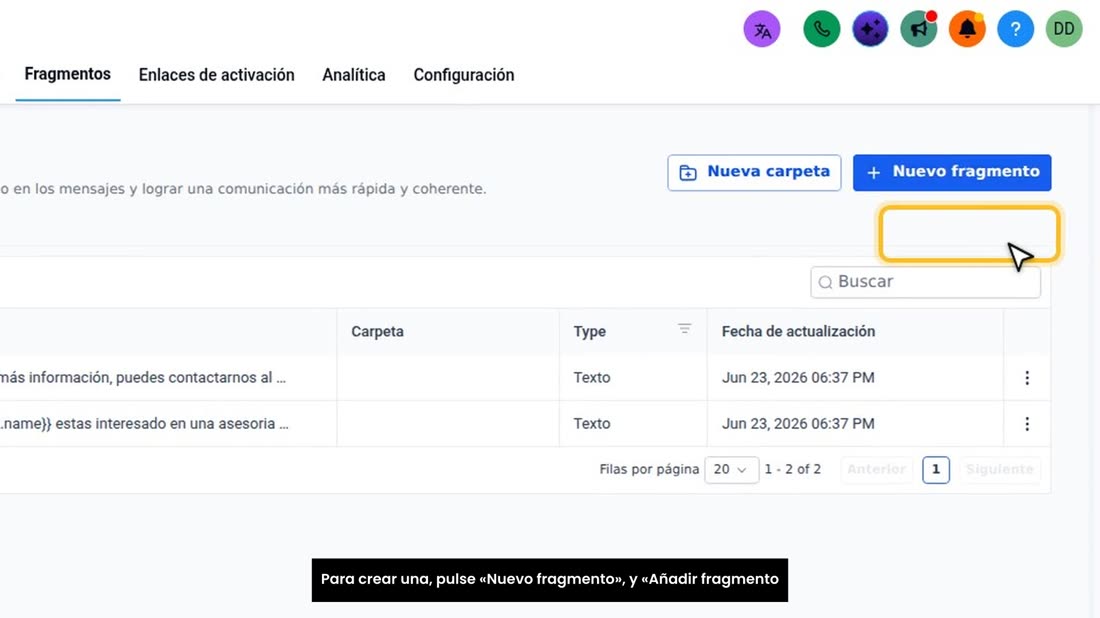Open the Enlaces de activación tab
This screenshot has width=1100, height=618.
point(216,75)
